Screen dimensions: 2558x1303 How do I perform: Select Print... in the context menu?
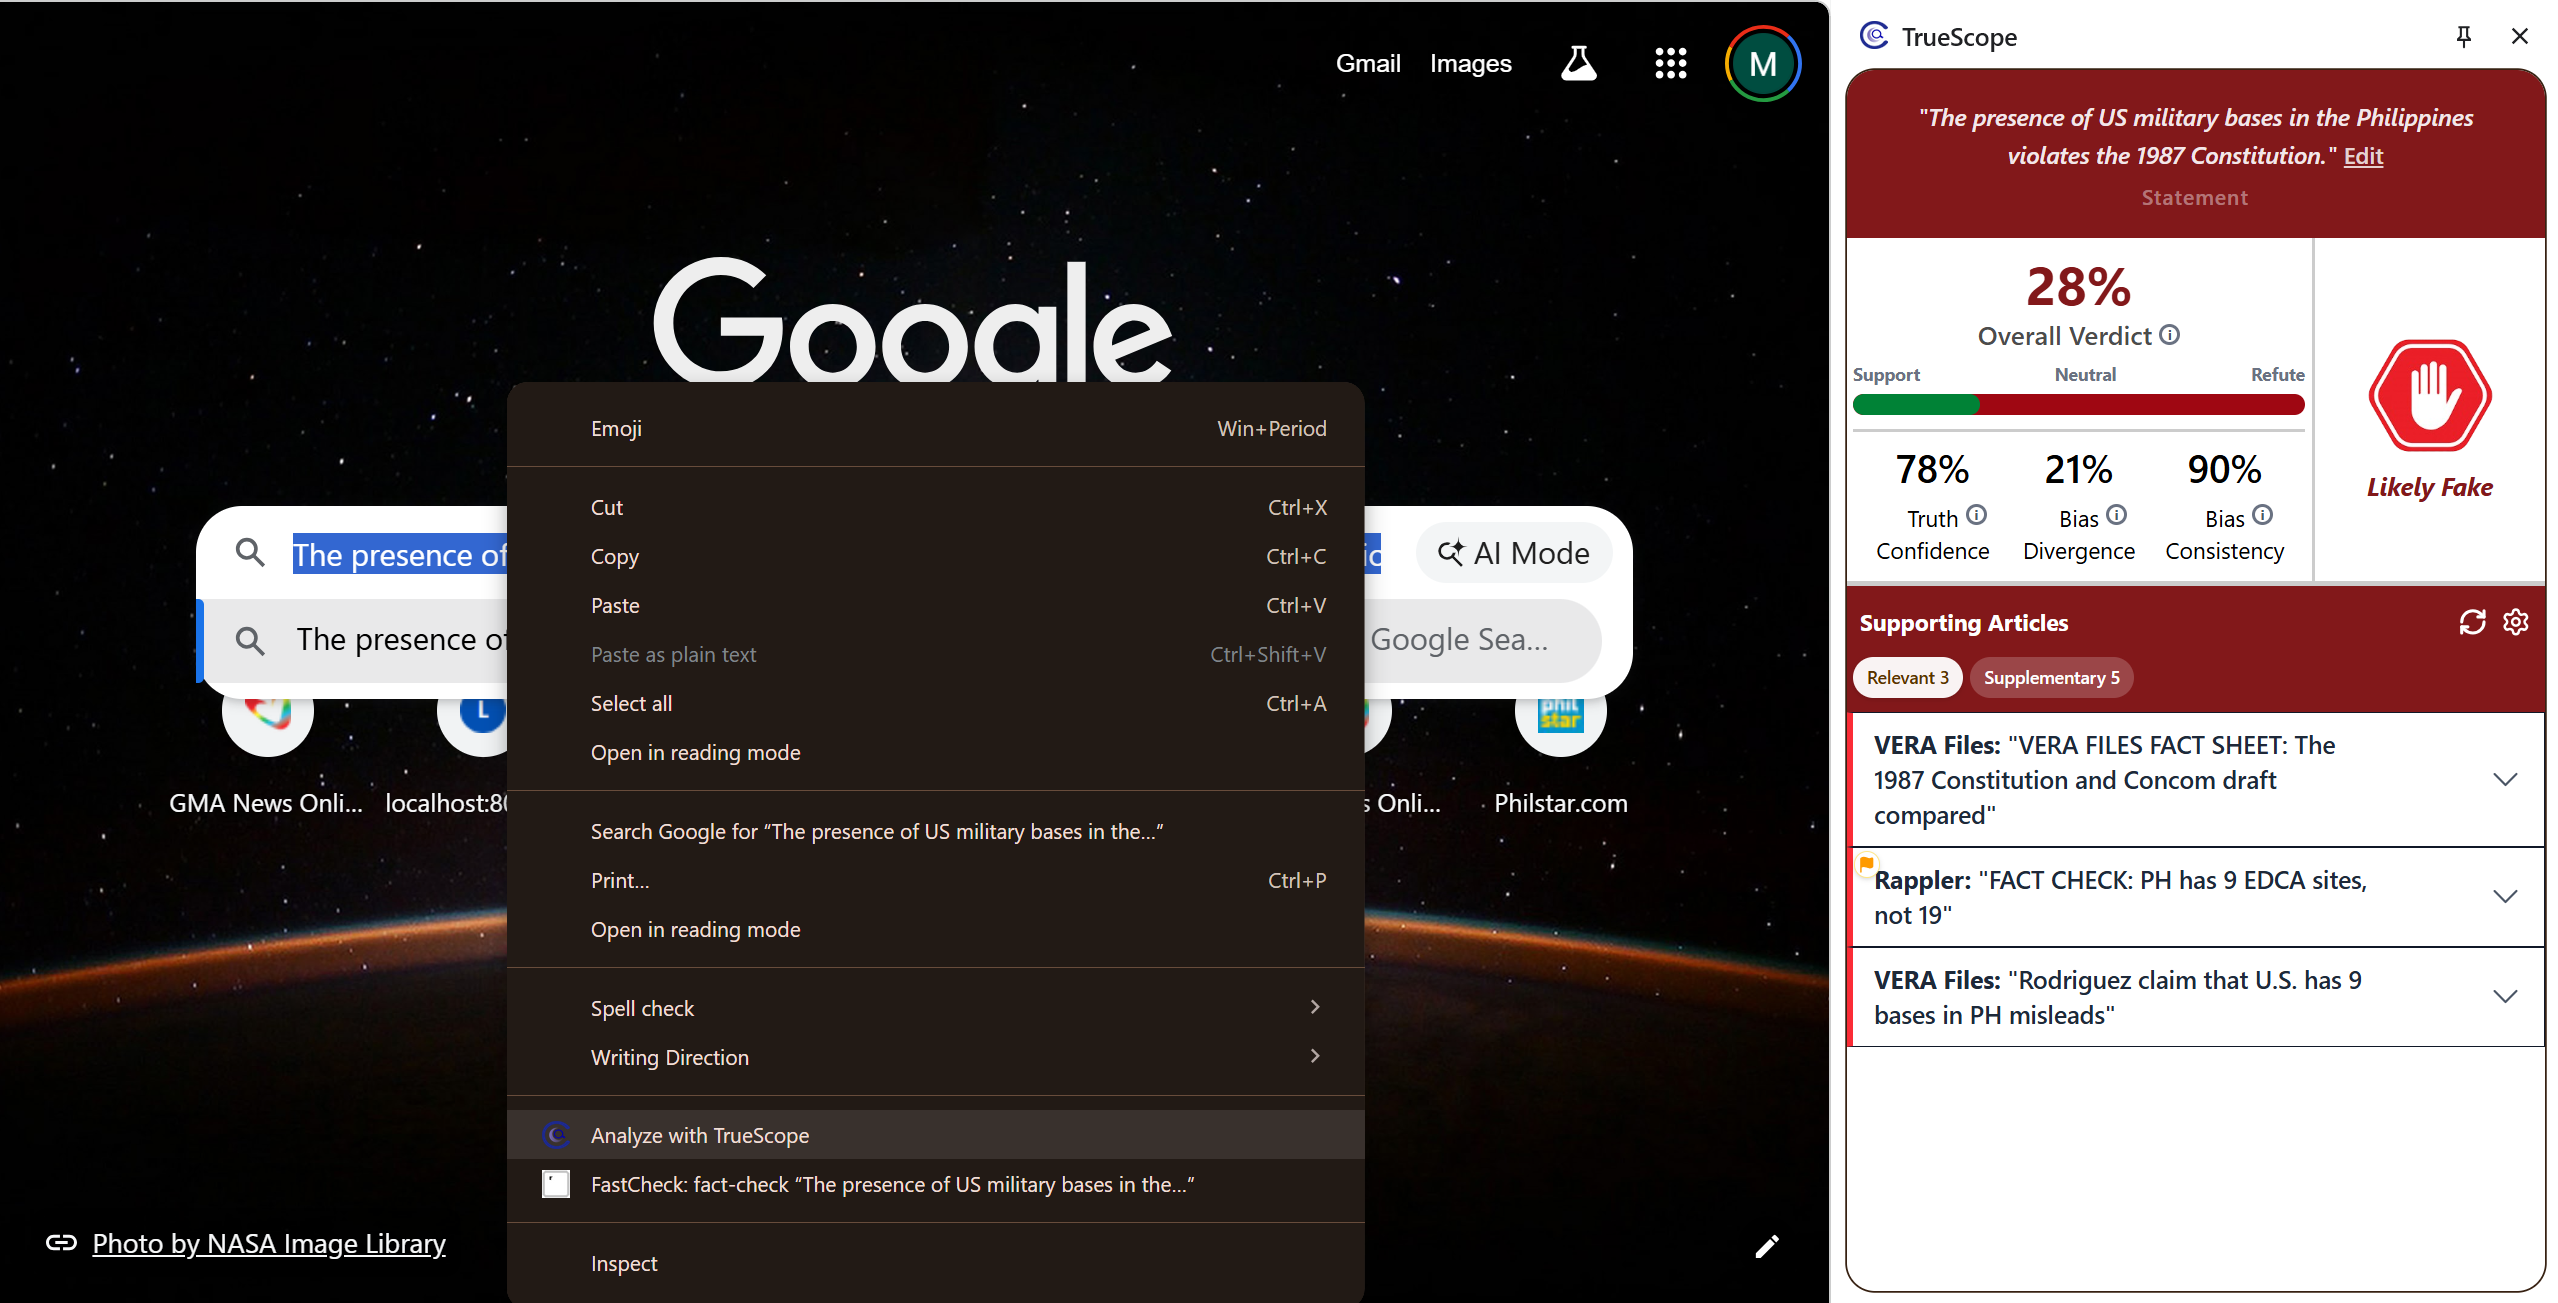pyautogui.click(x=936, y=880)
